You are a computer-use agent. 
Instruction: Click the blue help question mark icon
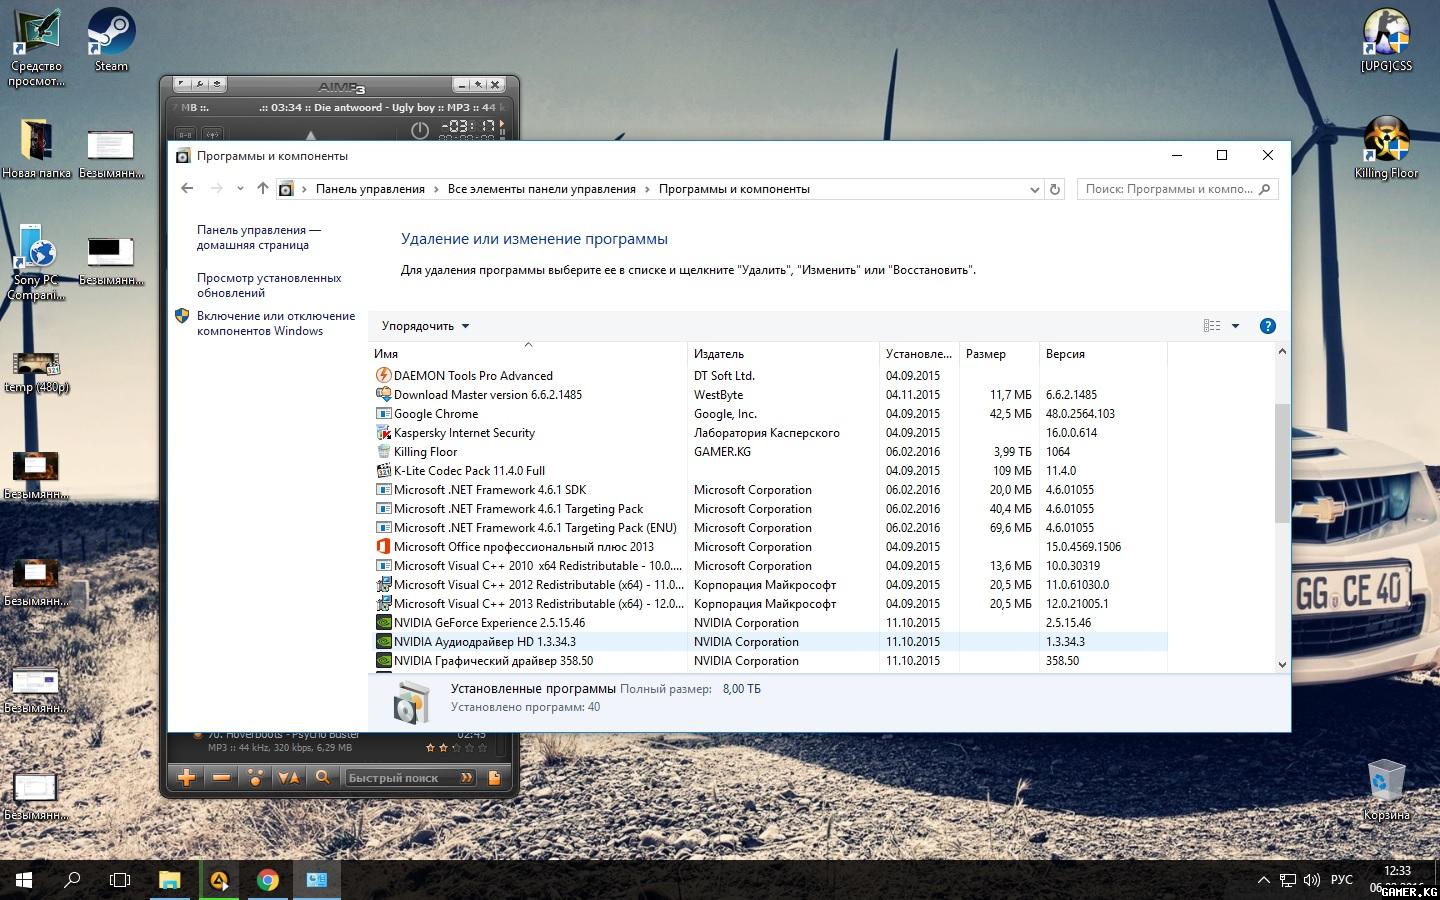(1267, 326)
